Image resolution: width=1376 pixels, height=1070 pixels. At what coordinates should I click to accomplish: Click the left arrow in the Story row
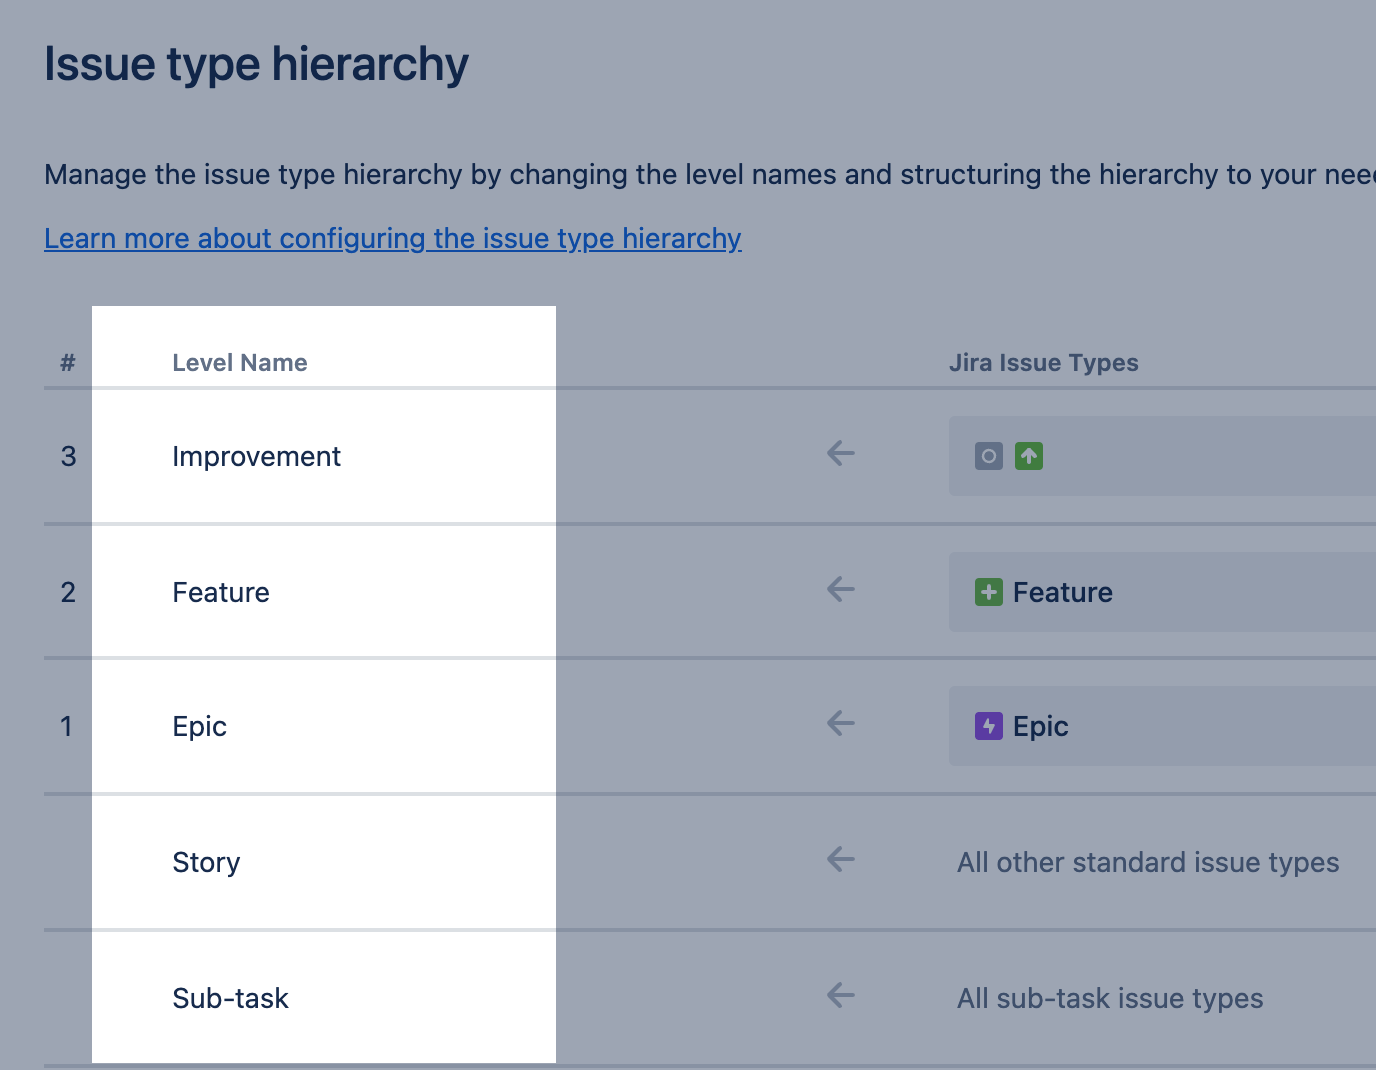pos(841,860)
